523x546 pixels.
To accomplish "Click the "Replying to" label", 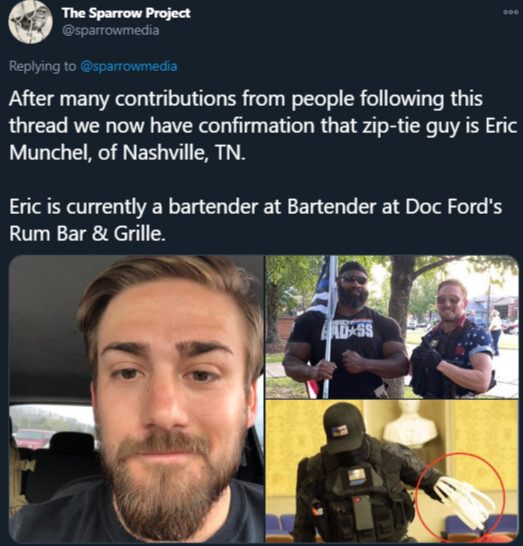I will point(42,66).
